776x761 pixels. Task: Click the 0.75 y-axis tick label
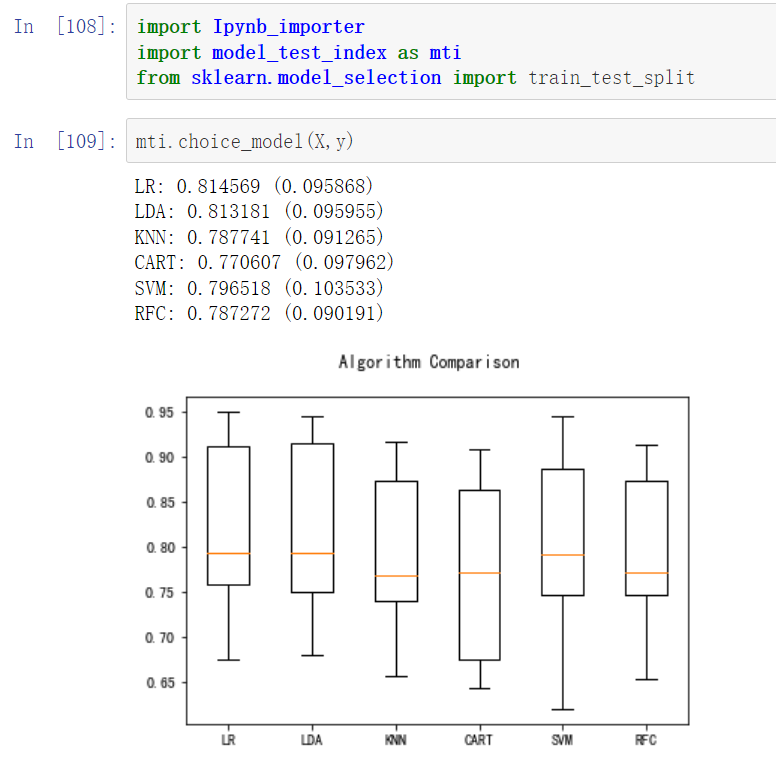[x=160, y=593]
